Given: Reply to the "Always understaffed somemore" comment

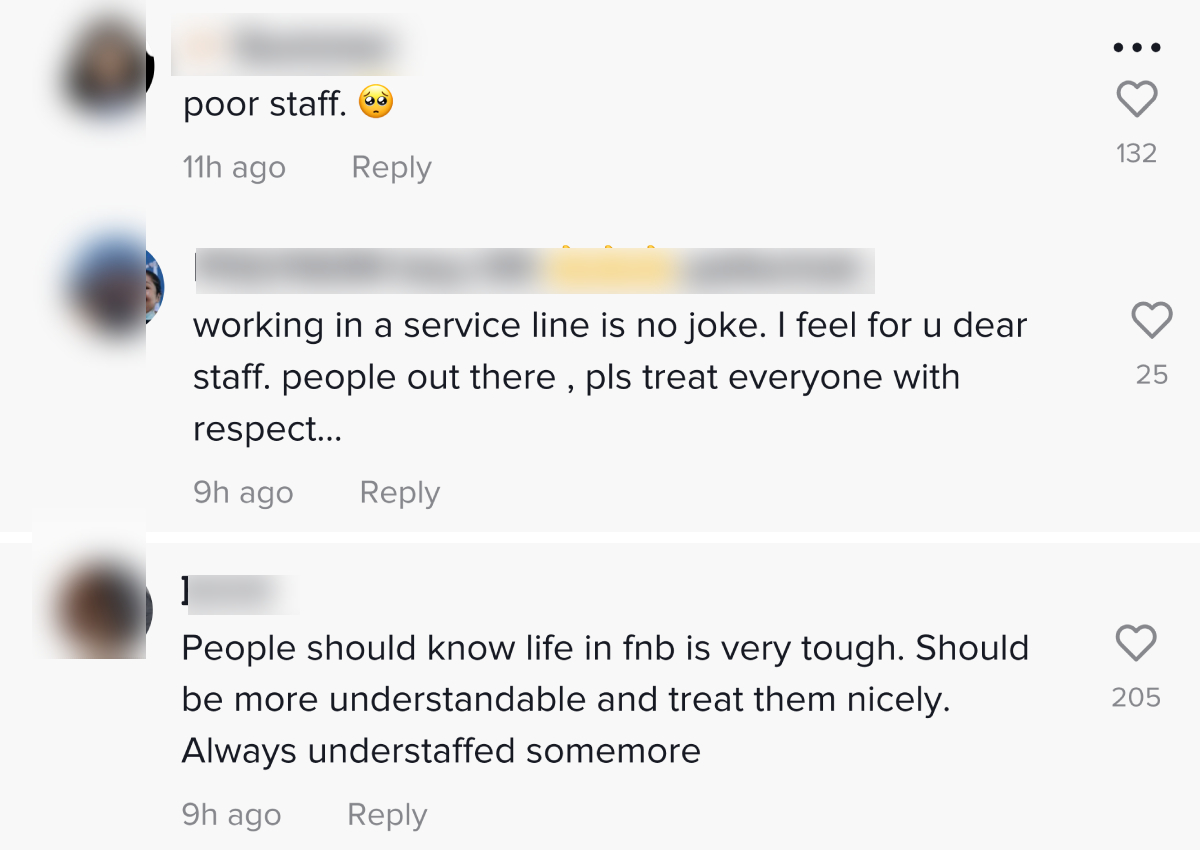Looking at the screenshot, I should [x=387, y=815].
